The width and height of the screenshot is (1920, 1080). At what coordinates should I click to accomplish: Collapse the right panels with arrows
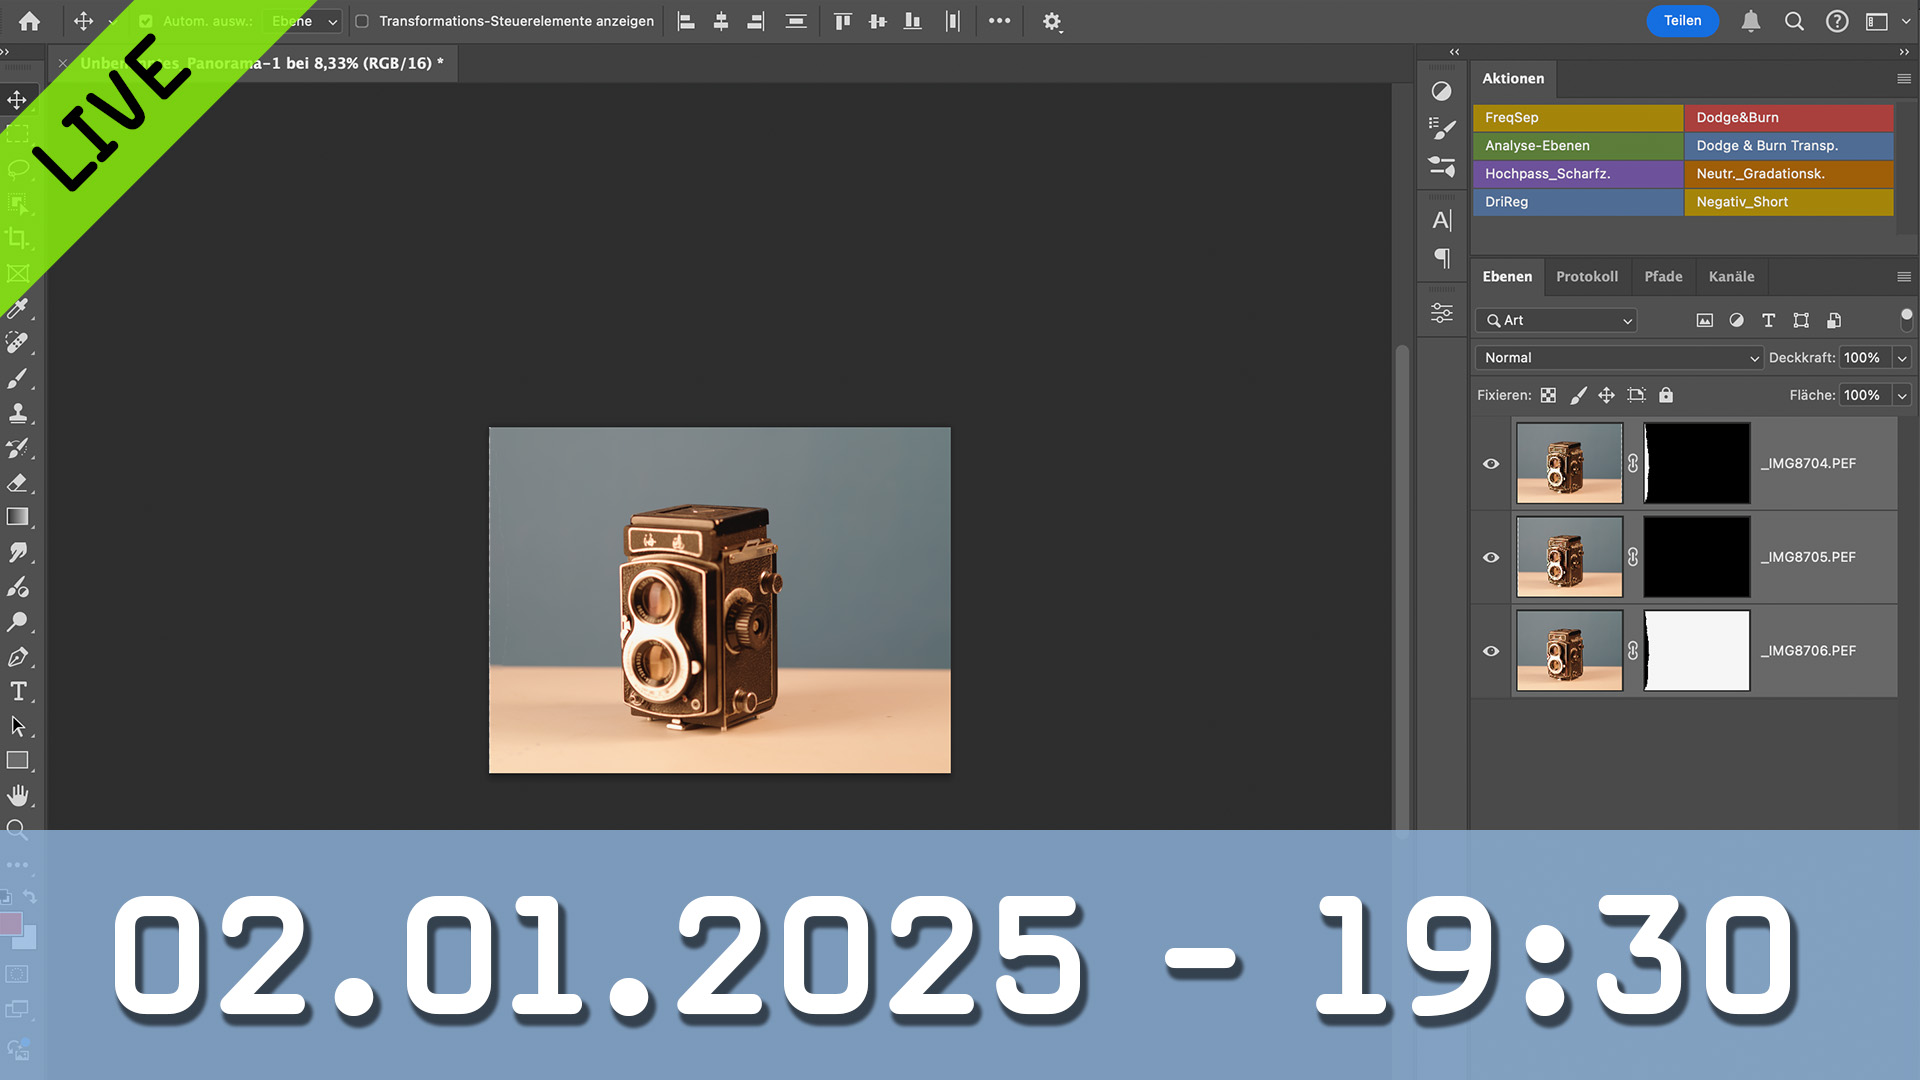click(x=1904, y=52)
